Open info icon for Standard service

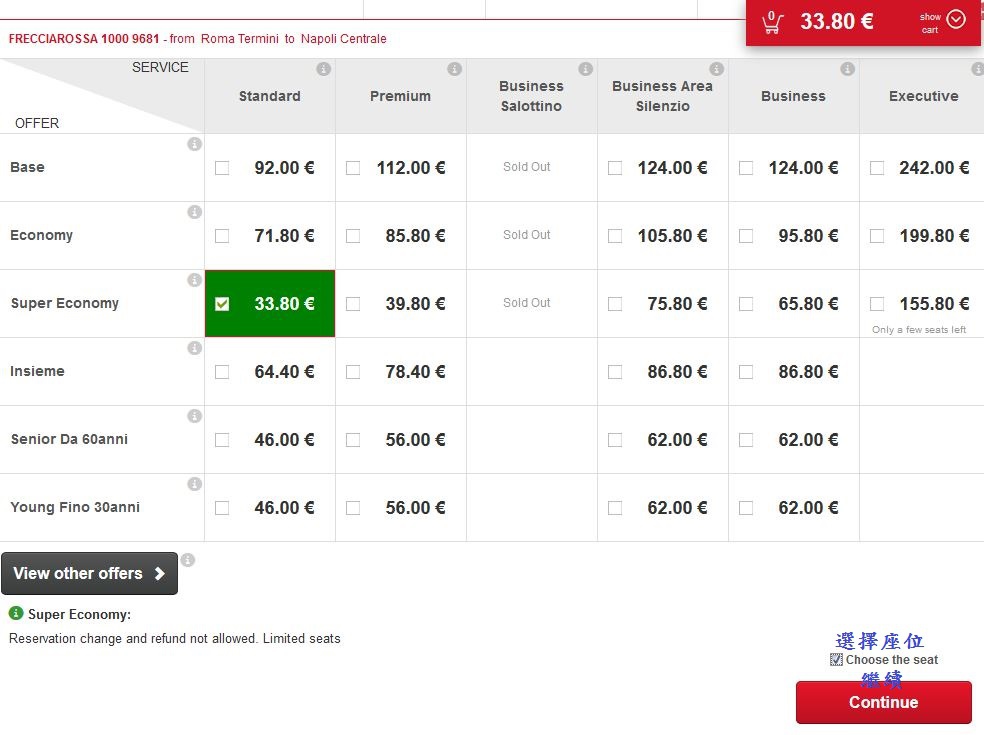pyautogui.click(x=324, y=69)
